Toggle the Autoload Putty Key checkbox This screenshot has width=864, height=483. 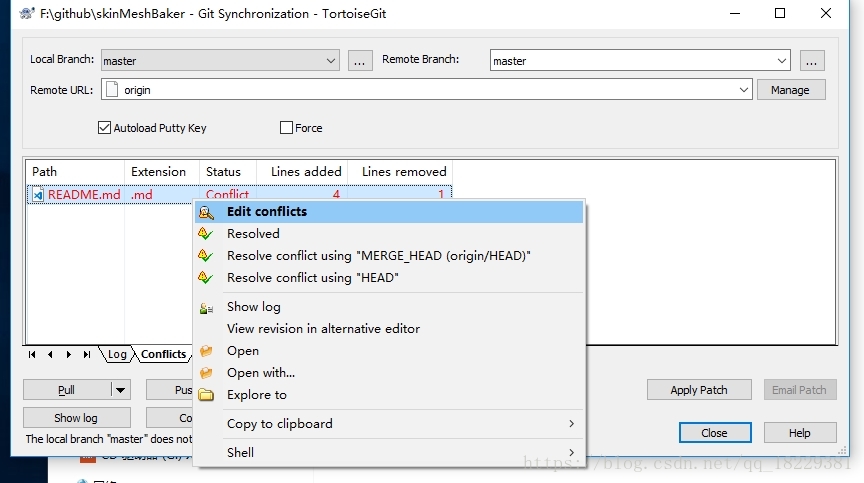tap(104, 128)
